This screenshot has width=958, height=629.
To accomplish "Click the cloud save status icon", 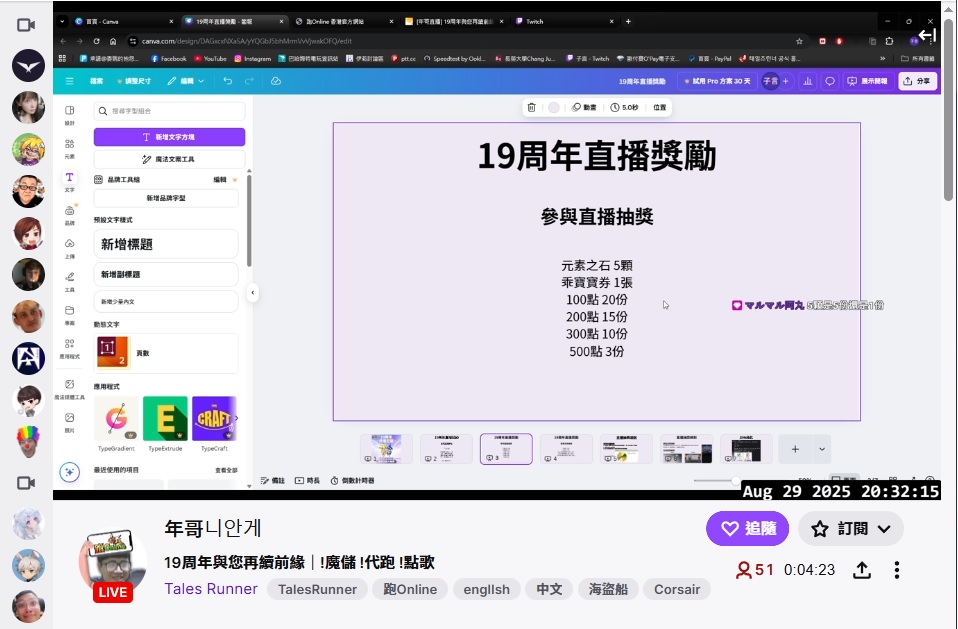I will (x=276, y=81).
